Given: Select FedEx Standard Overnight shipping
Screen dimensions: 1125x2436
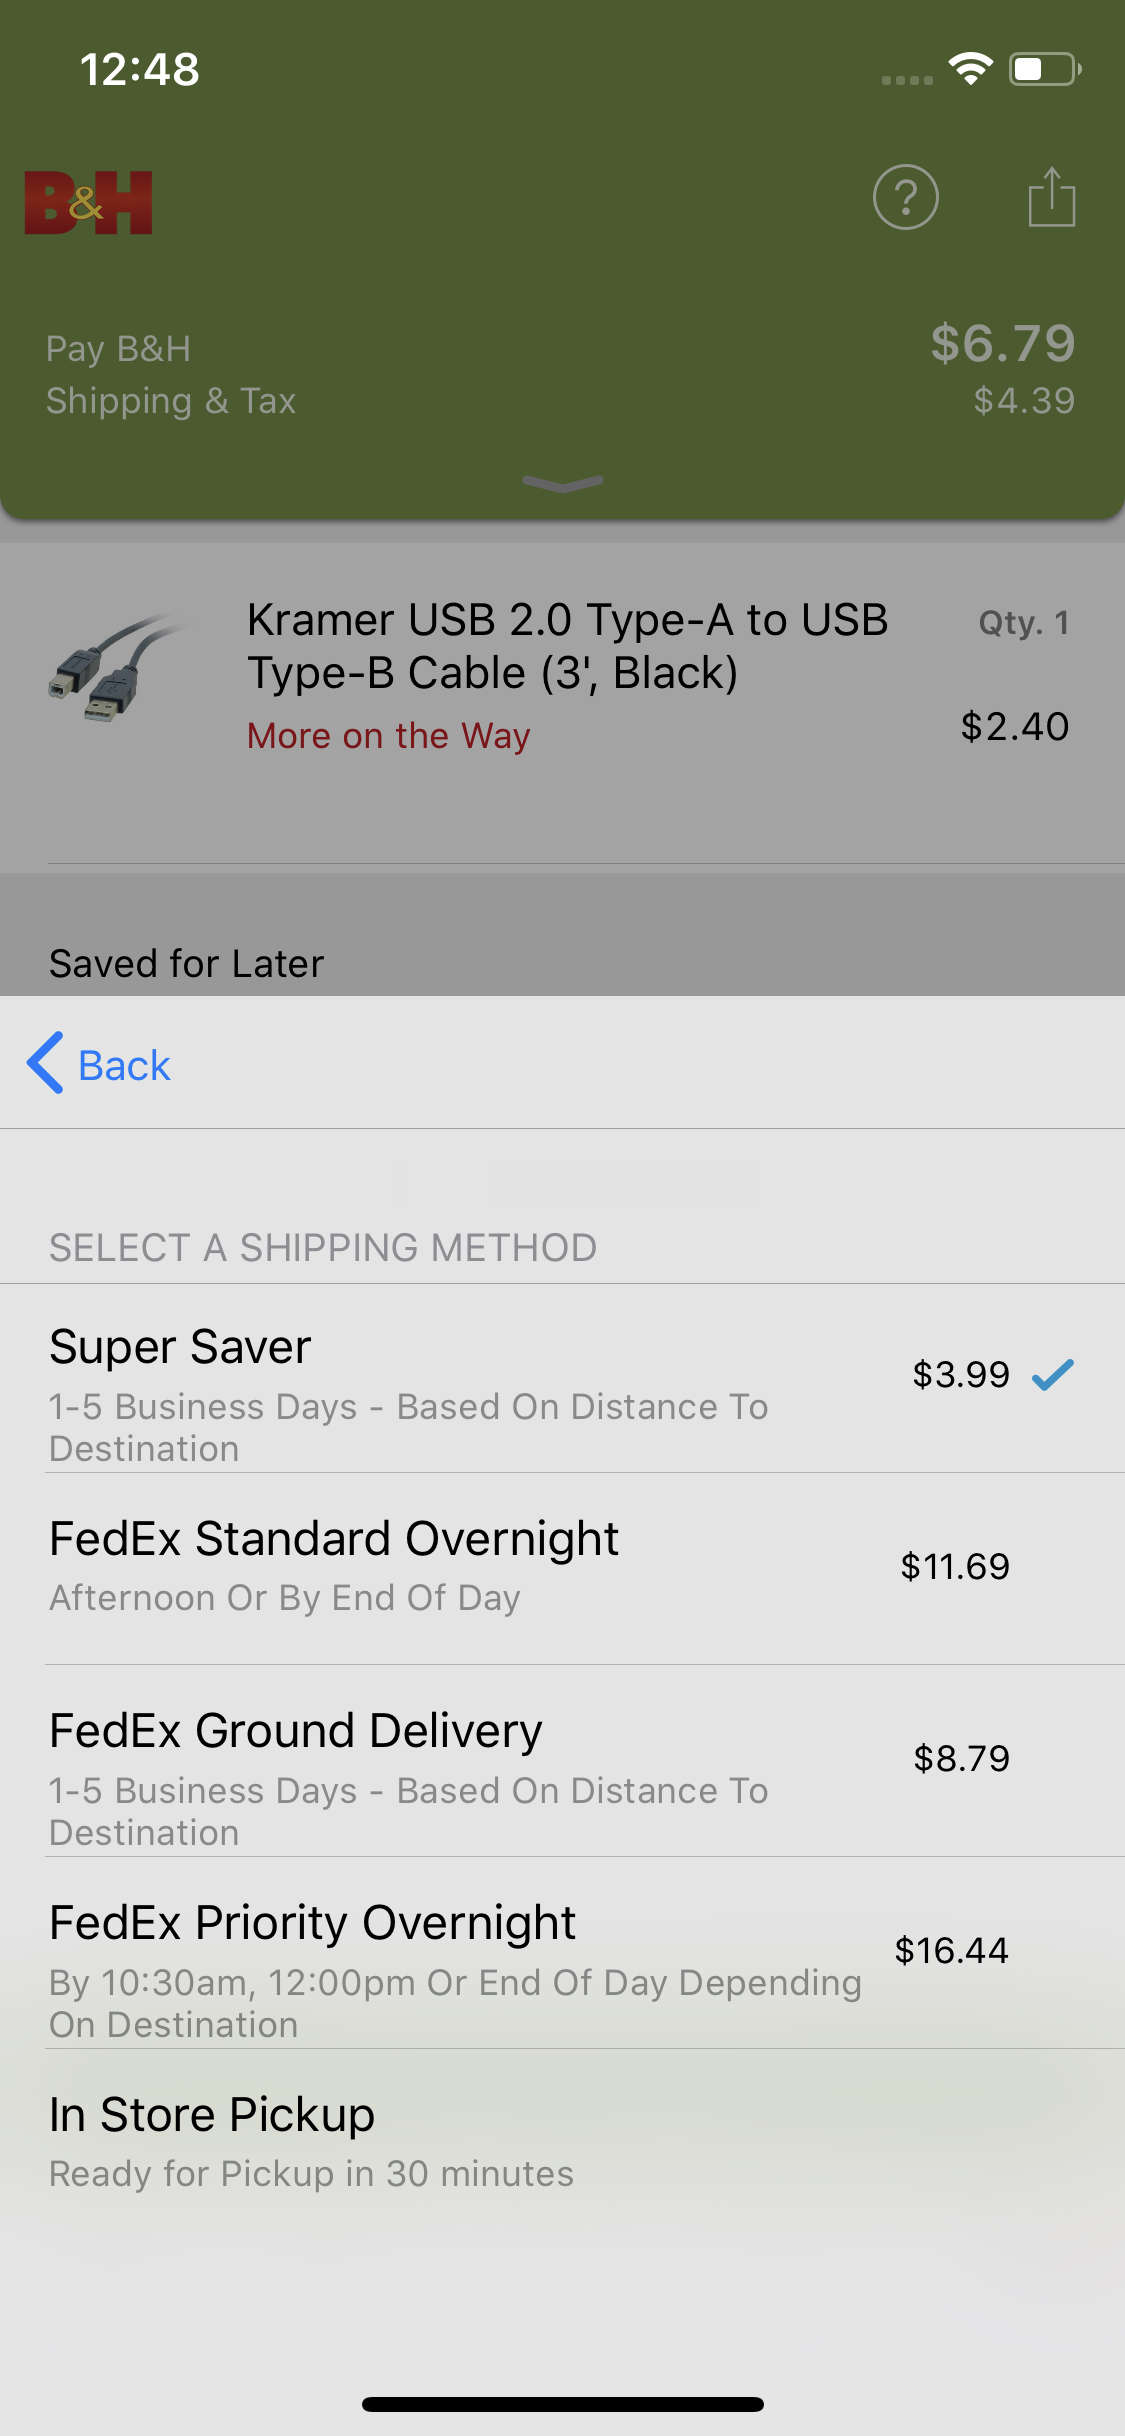Looking at the screenshot, I should pos(562,1565).
